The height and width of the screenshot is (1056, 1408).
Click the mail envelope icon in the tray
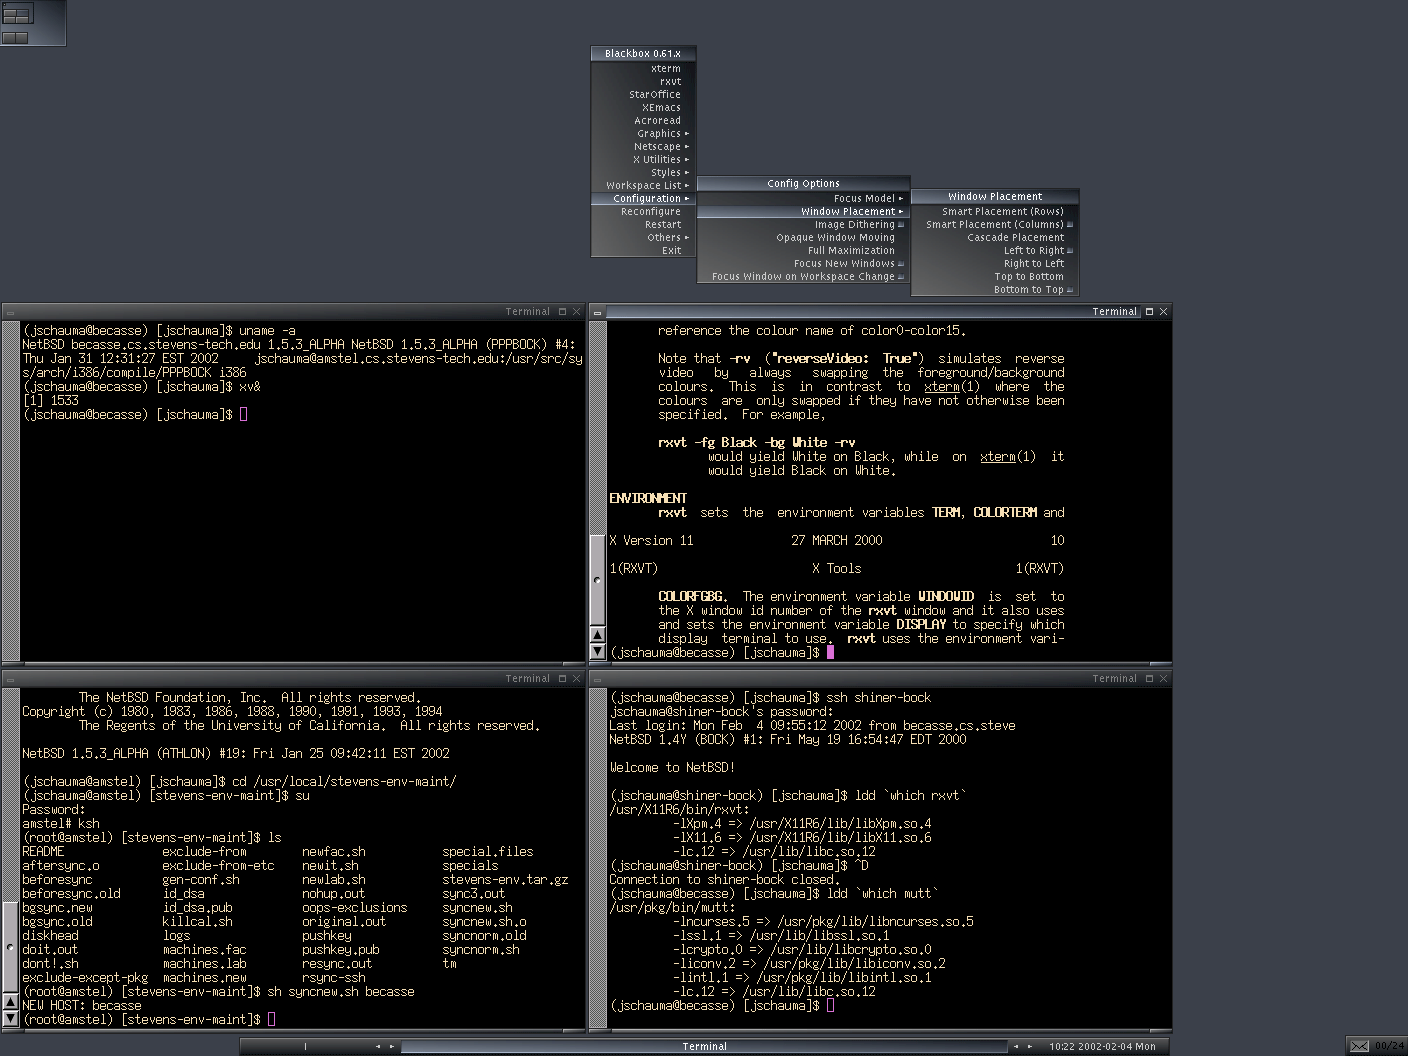[x=1359, y=1046]
